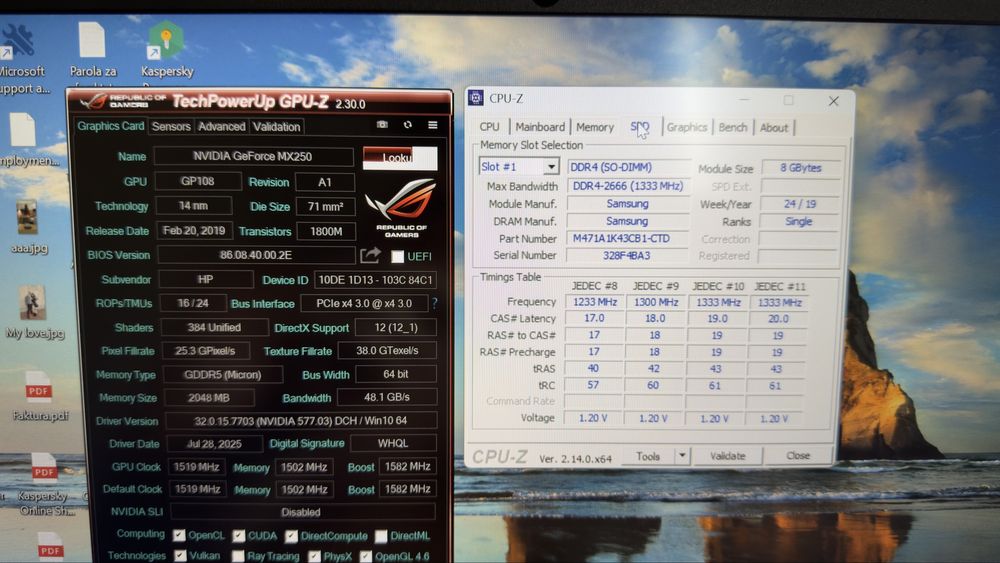Switch to the Graphics tab in CPU-Z
The image size is (1000, 563).
pyautogui.click(x=686, y=127)
